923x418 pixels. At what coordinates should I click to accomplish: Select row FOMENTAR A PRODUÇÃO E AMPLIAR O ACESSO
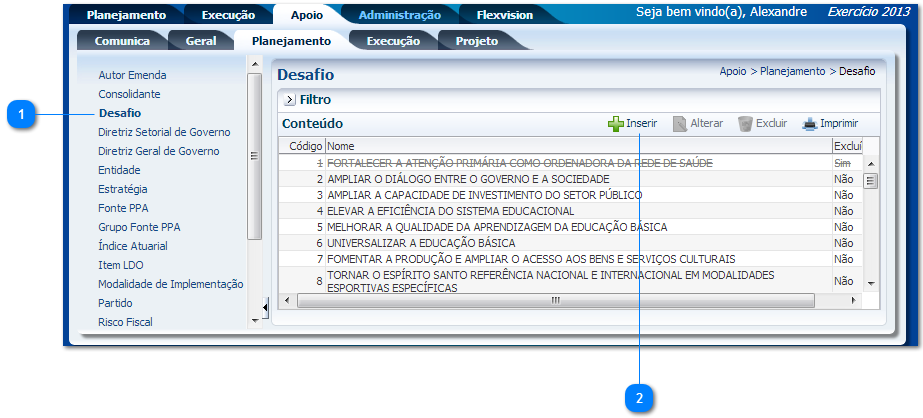pos(571,258)
